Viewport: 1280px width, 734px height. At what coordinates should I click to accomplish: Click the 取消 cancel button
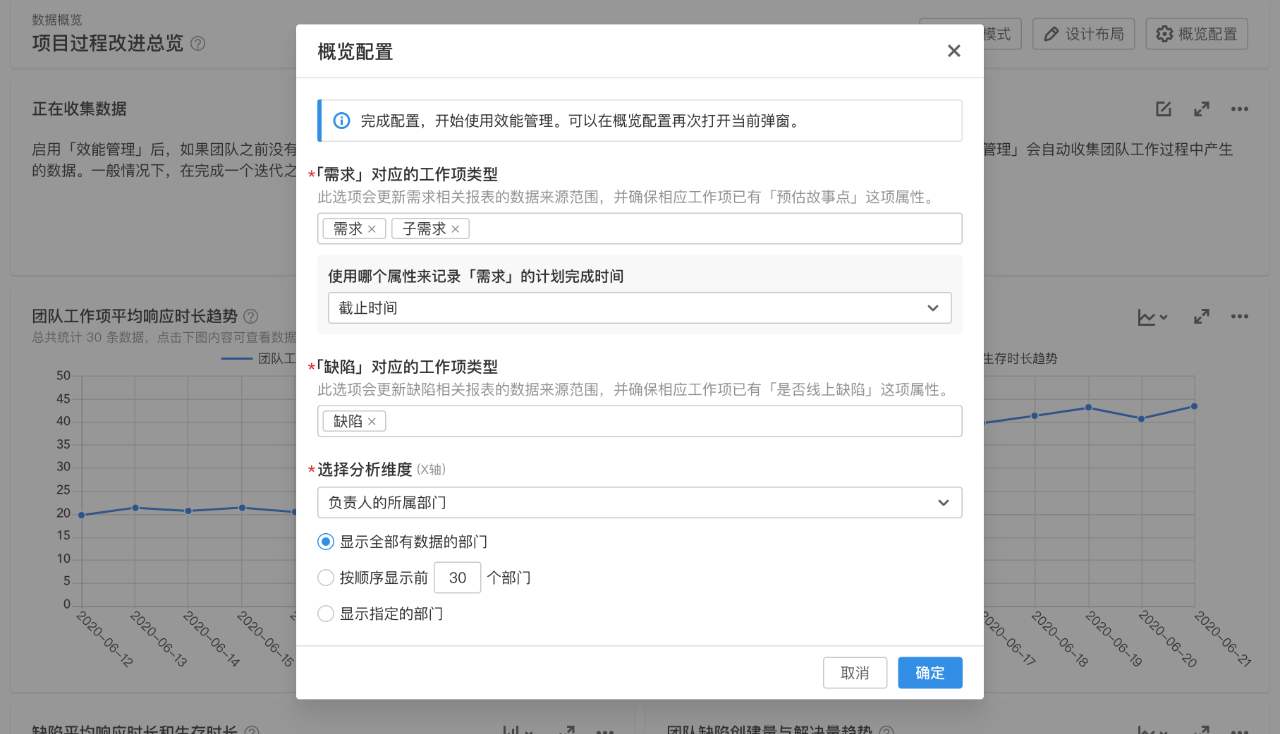tap(855, 672)
